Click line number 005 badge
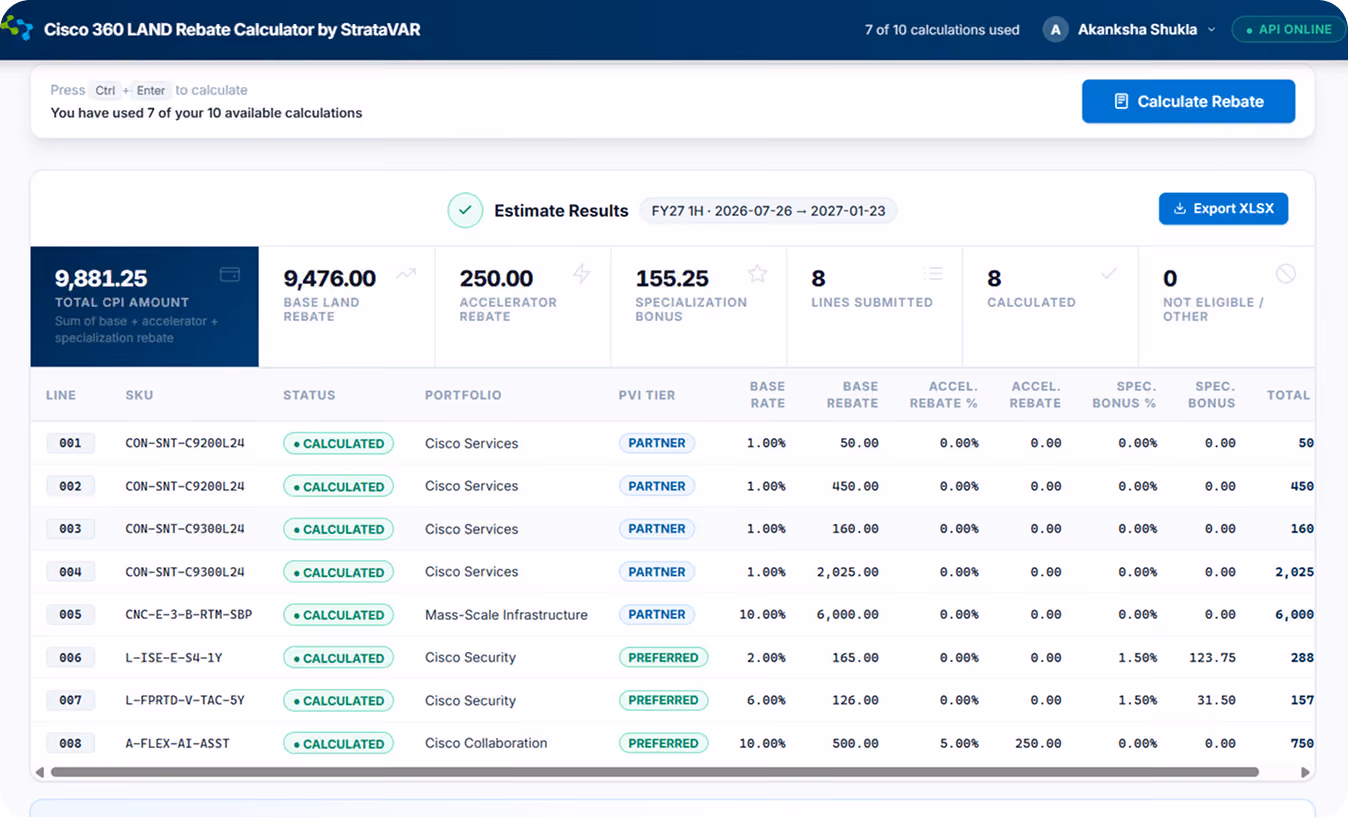Viewport: 1348px width, 818px height. tap(70, 614)
